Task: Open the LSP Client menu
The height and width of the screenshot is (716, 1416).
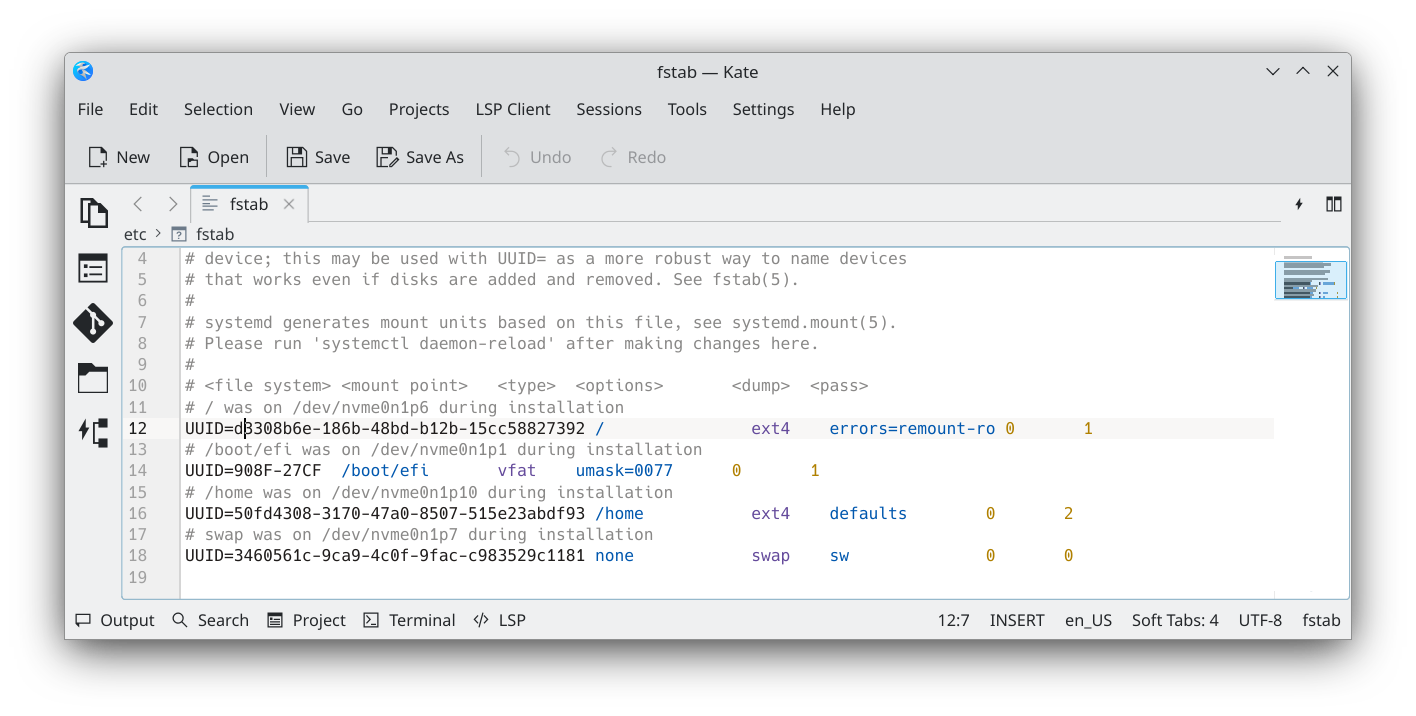Action: [512, 109]
